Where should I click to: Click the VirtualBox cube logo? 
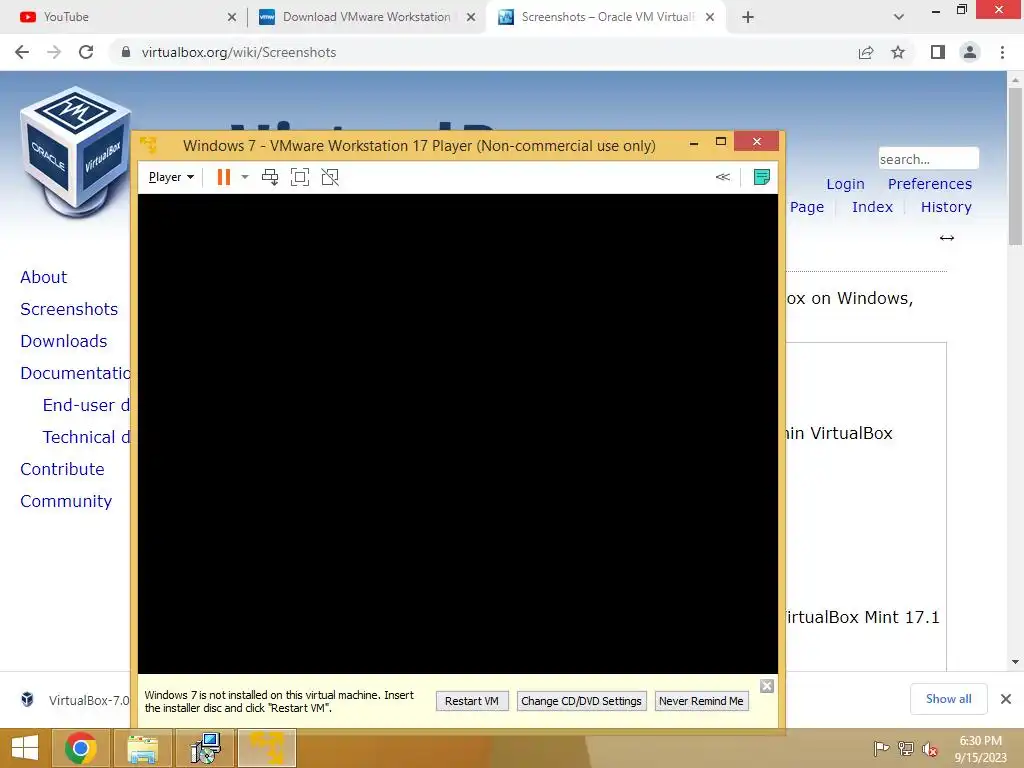(75, 152)
